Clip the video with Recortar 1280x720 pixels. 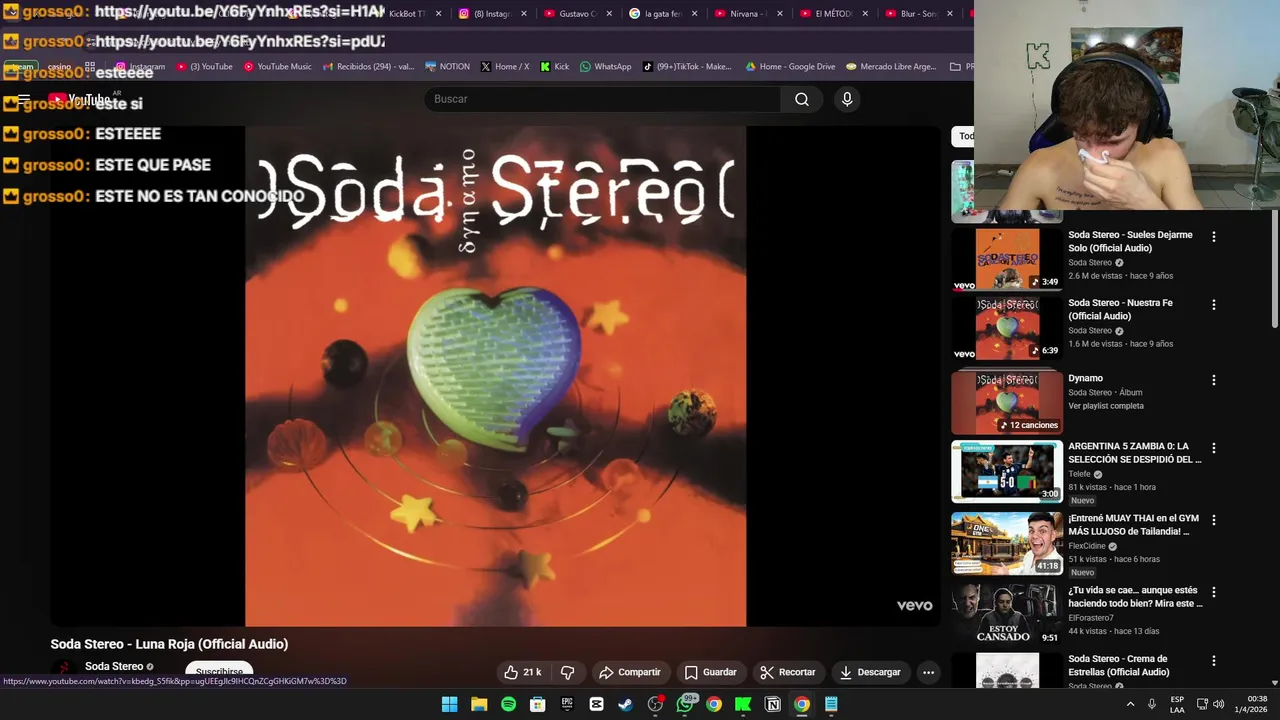click(x=787, y=672)
